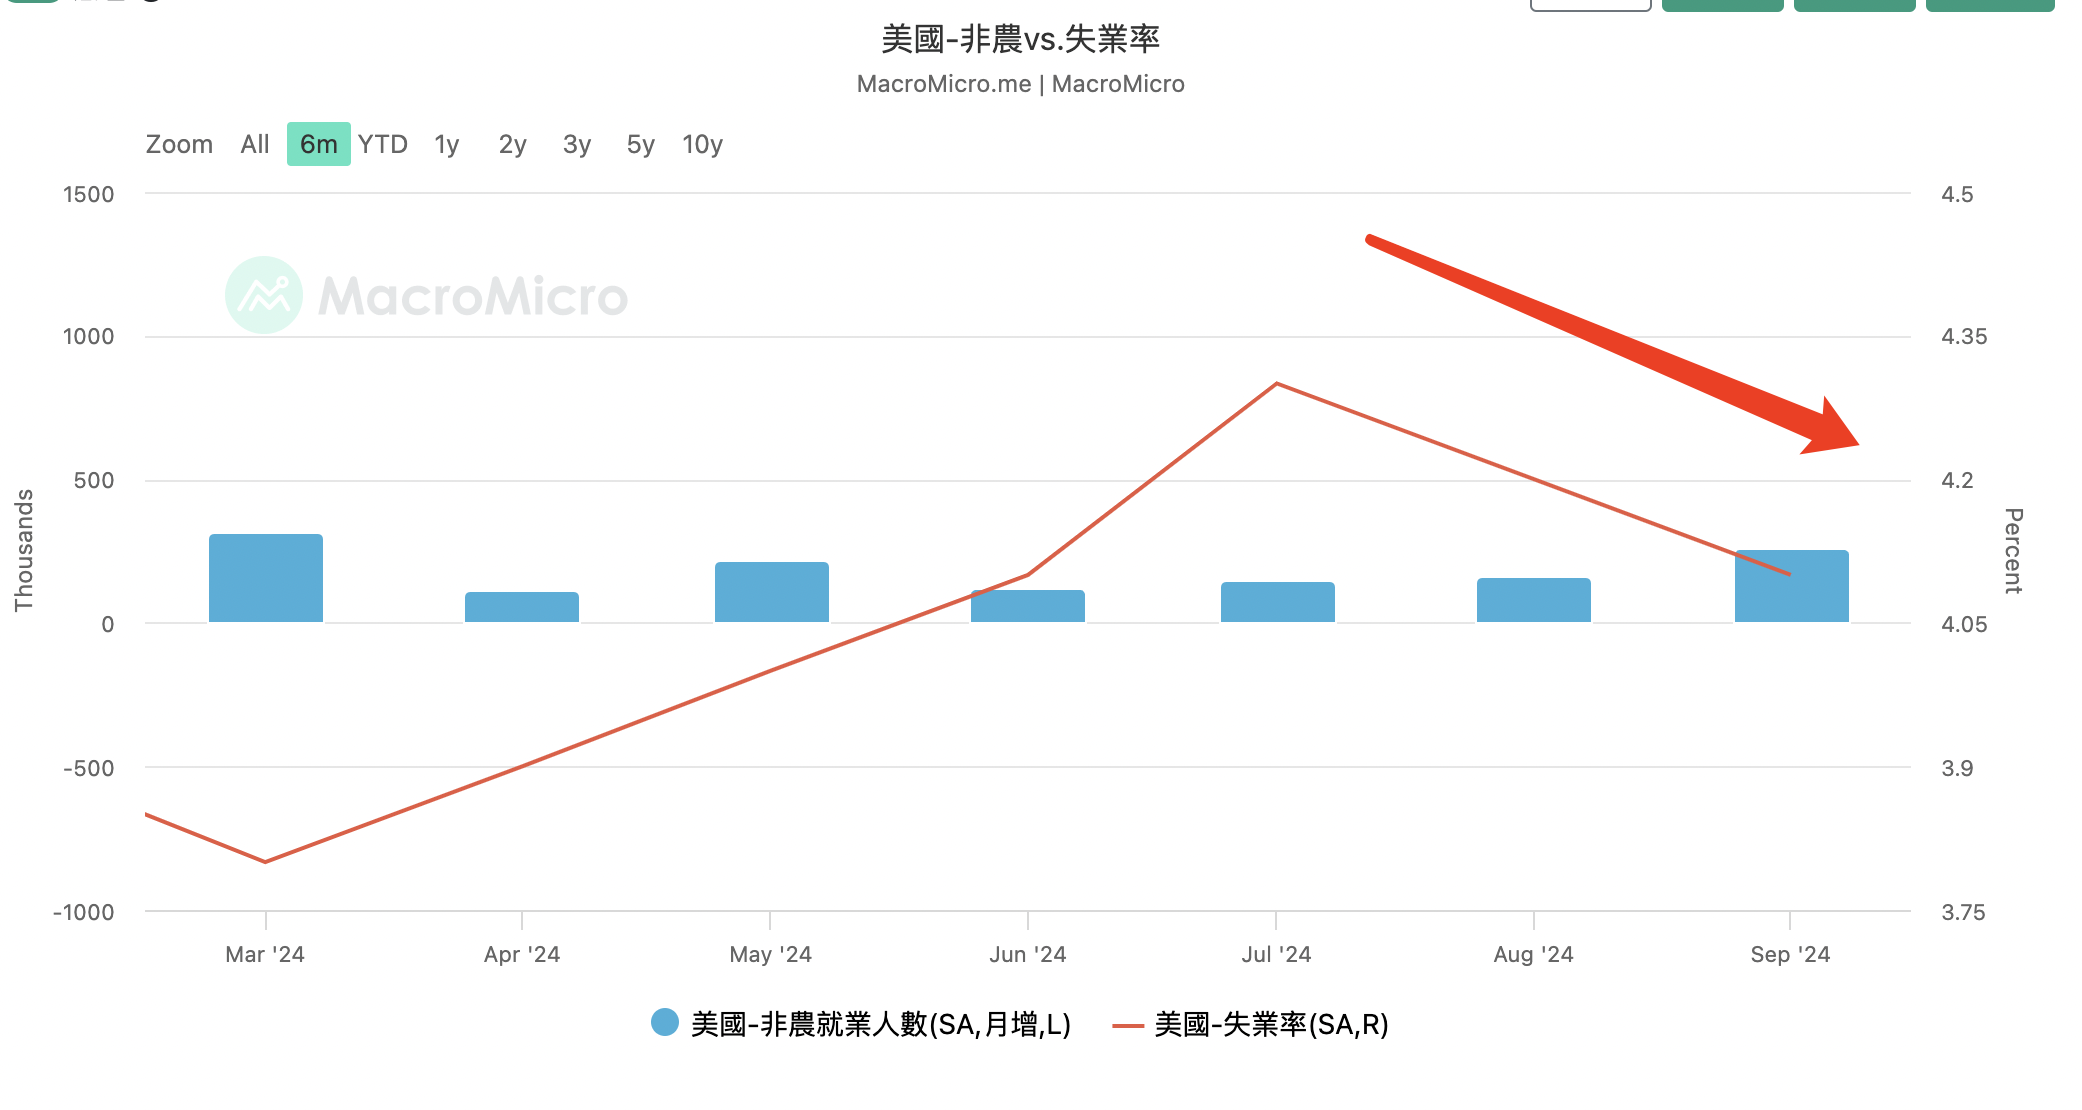
Task: Toggle 美國-非農就業人數 series label in legend
Action: [880, 1024]
